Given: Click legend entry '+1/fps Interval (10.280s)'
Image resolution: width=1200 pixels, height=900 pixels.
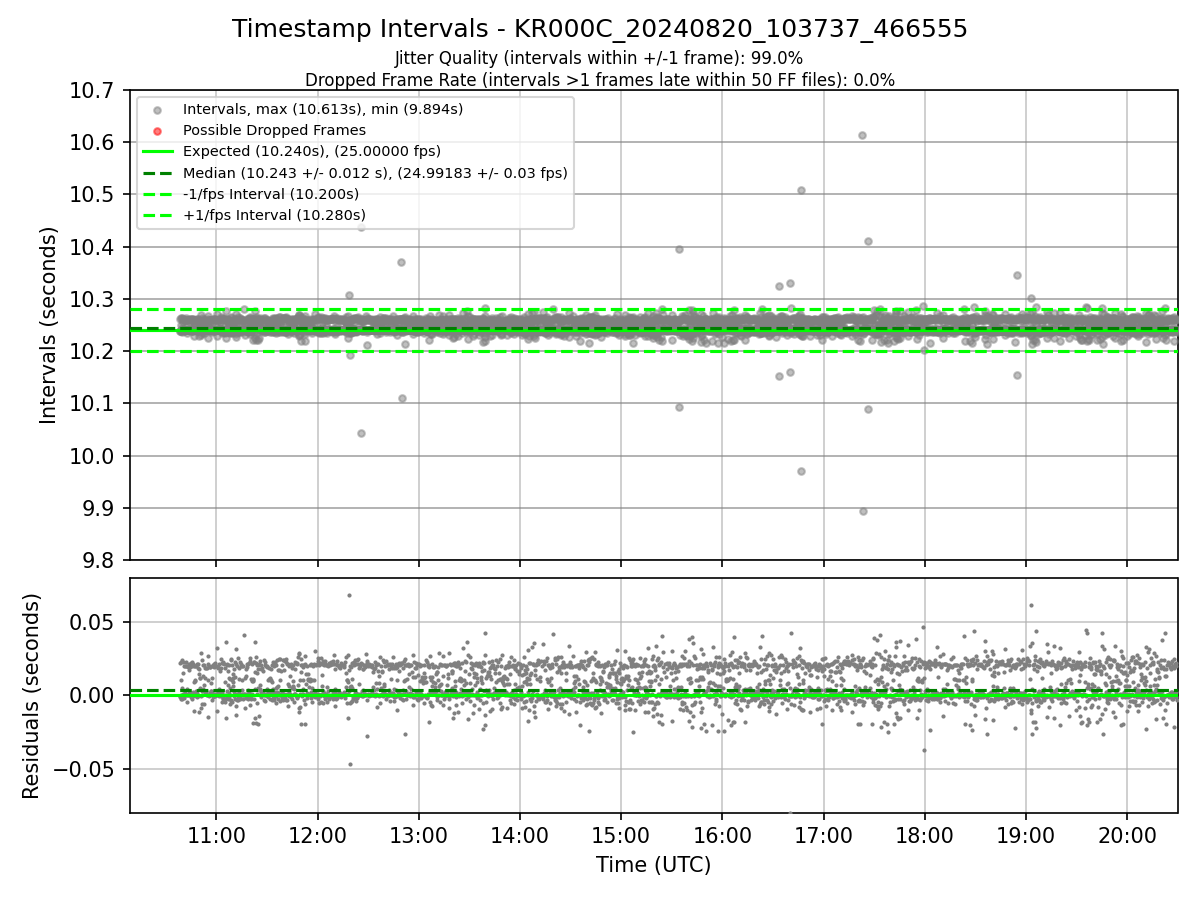Looking at the screenshot, I should click(x=274, y=215).
